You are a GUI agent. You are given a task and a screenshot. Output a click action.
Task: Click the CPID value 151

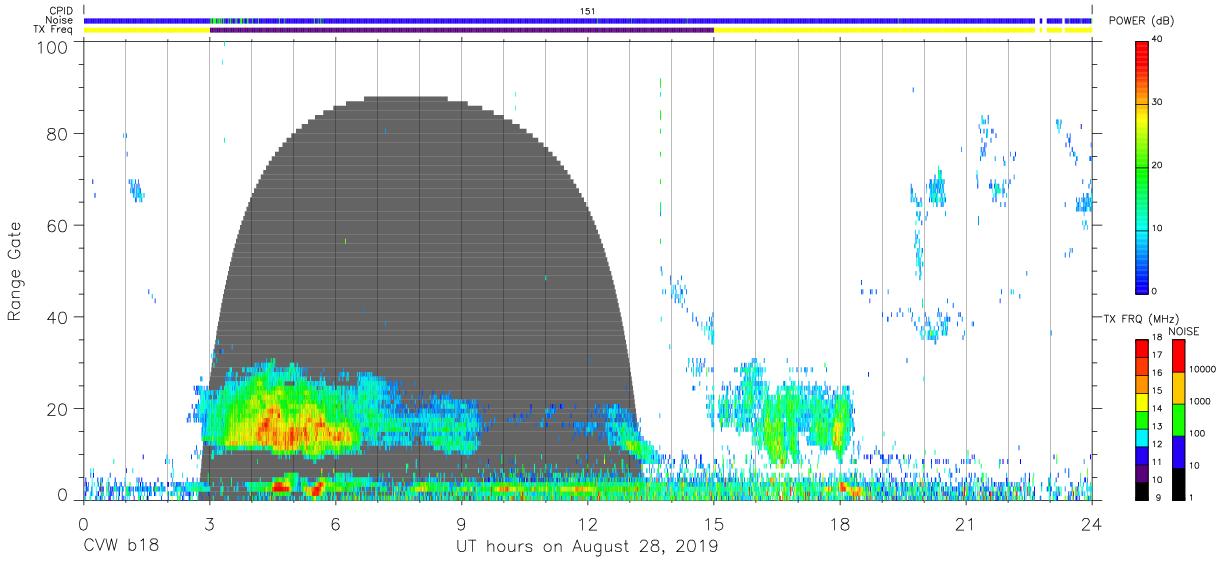pyautogui.click(x=588, y=11)
